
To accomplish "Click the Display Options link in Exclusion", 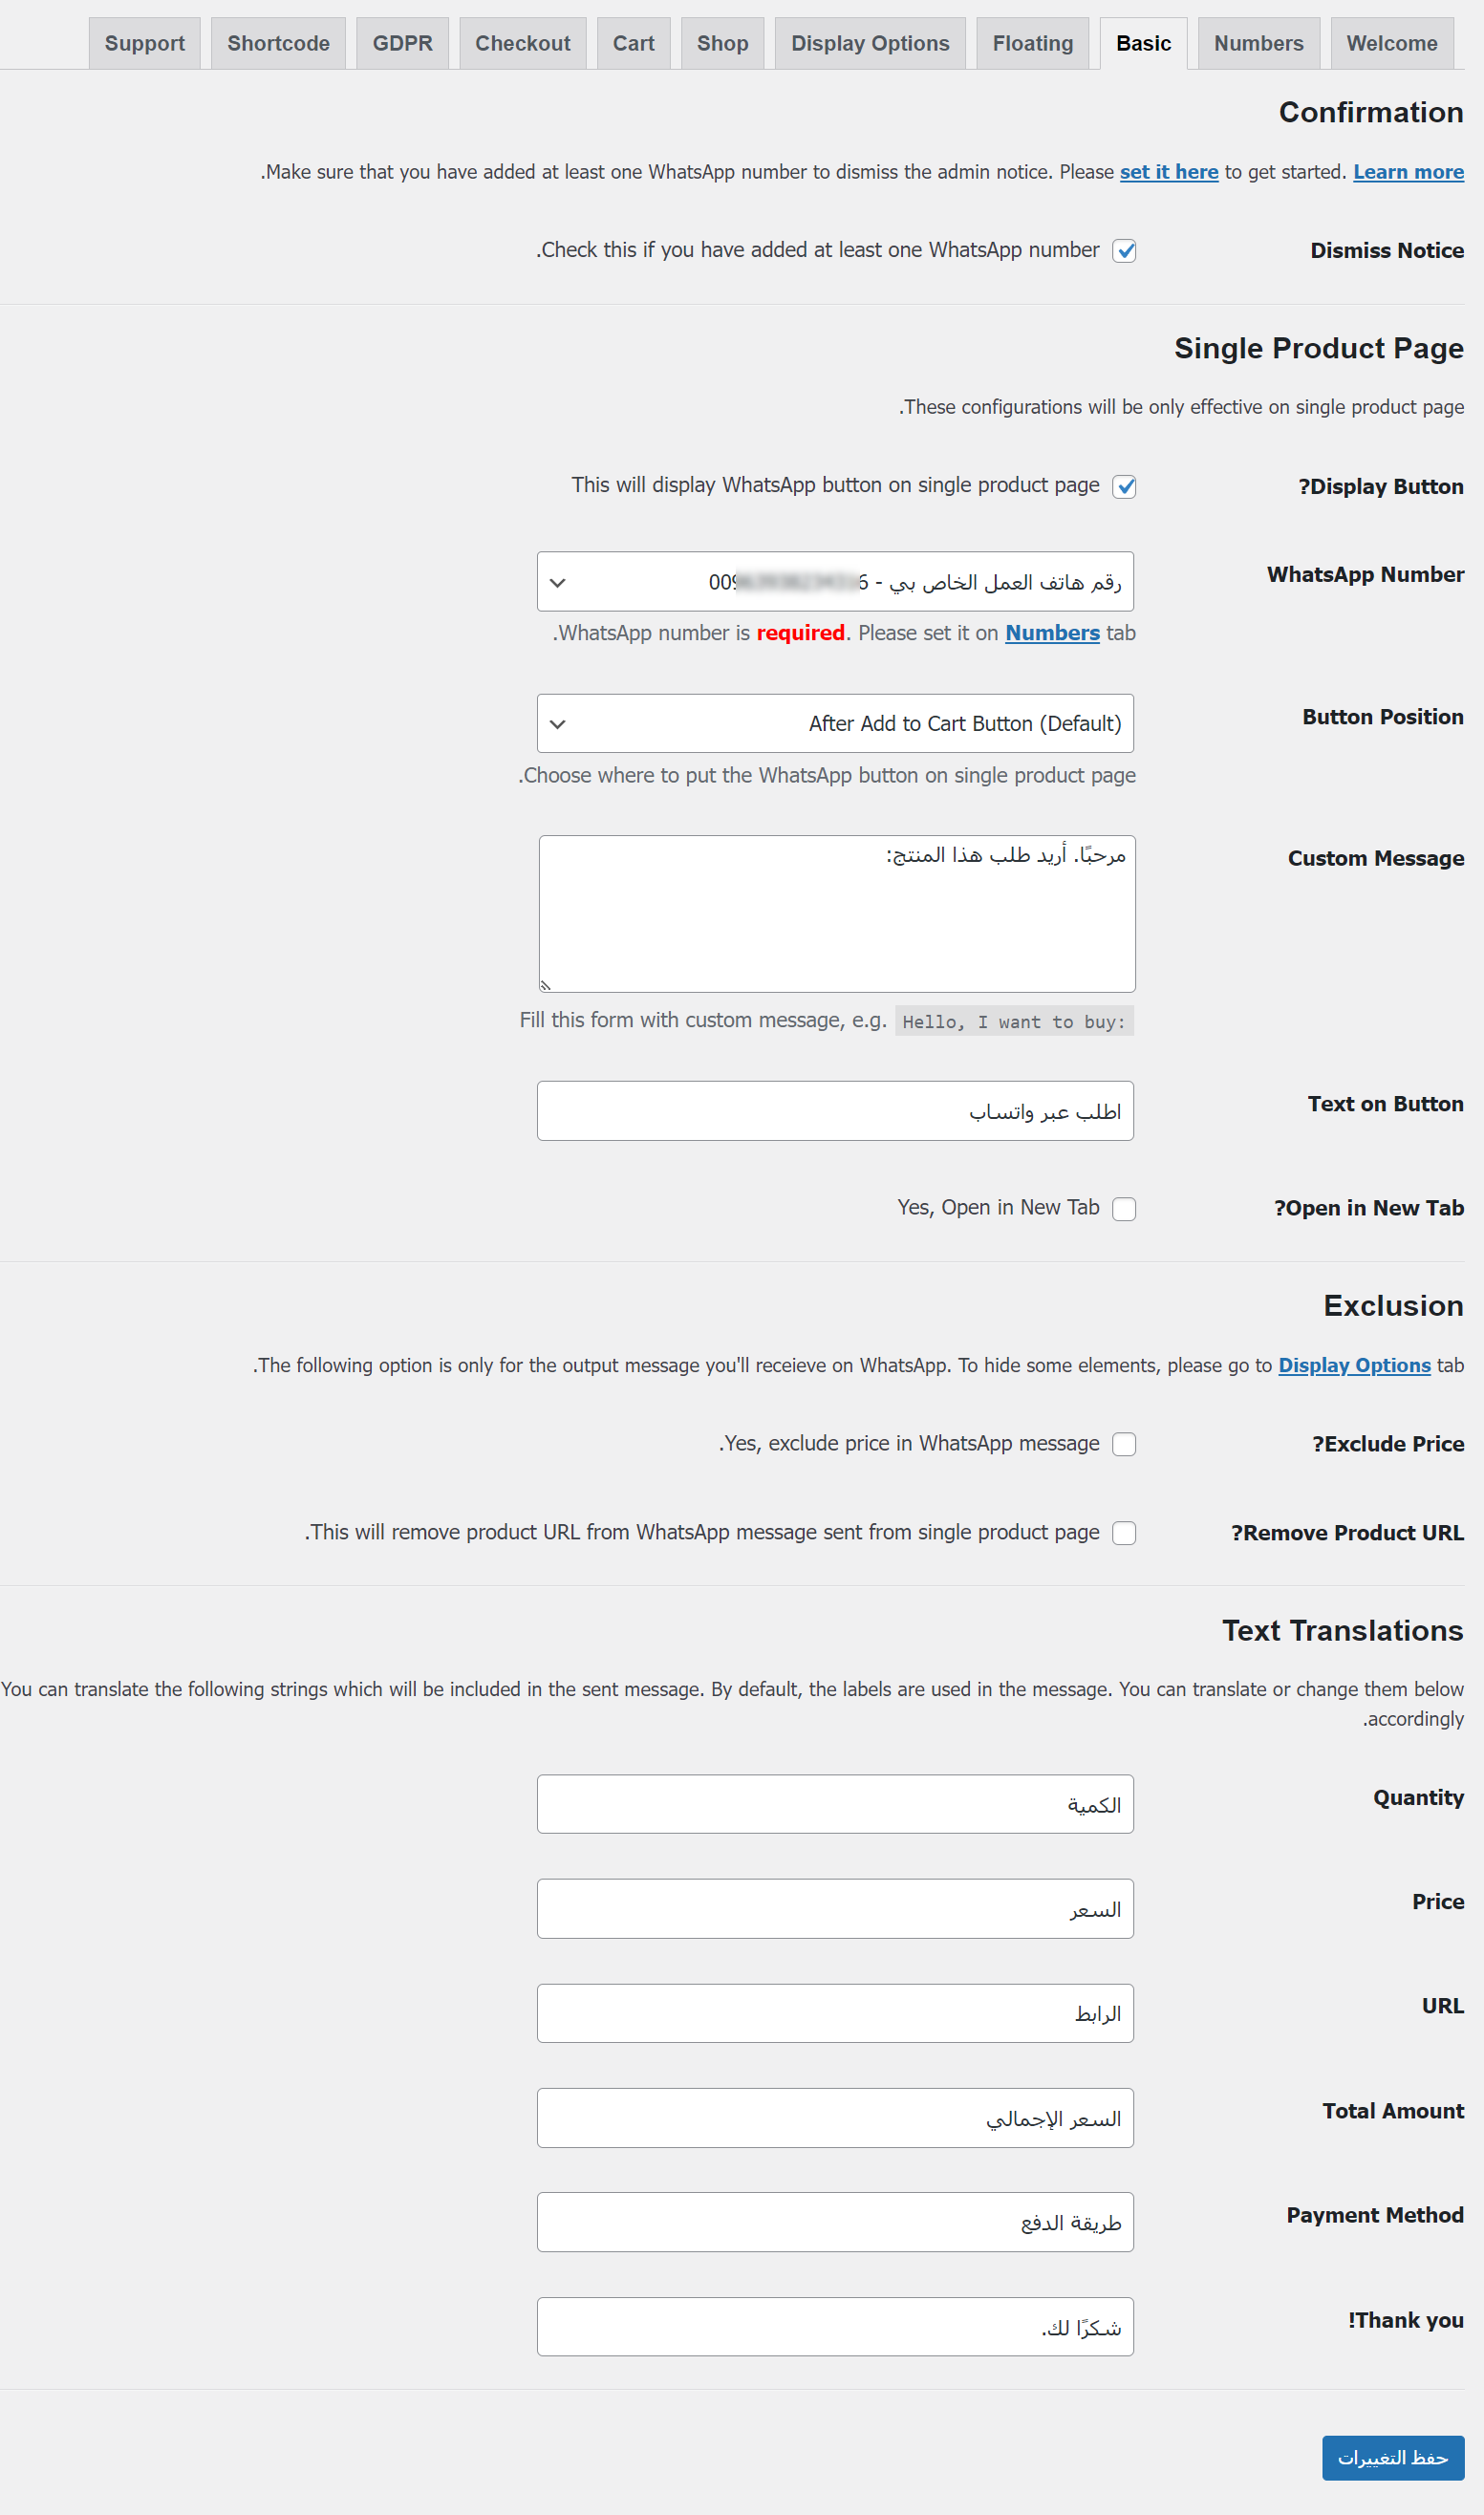I will coord(1354,1365).
